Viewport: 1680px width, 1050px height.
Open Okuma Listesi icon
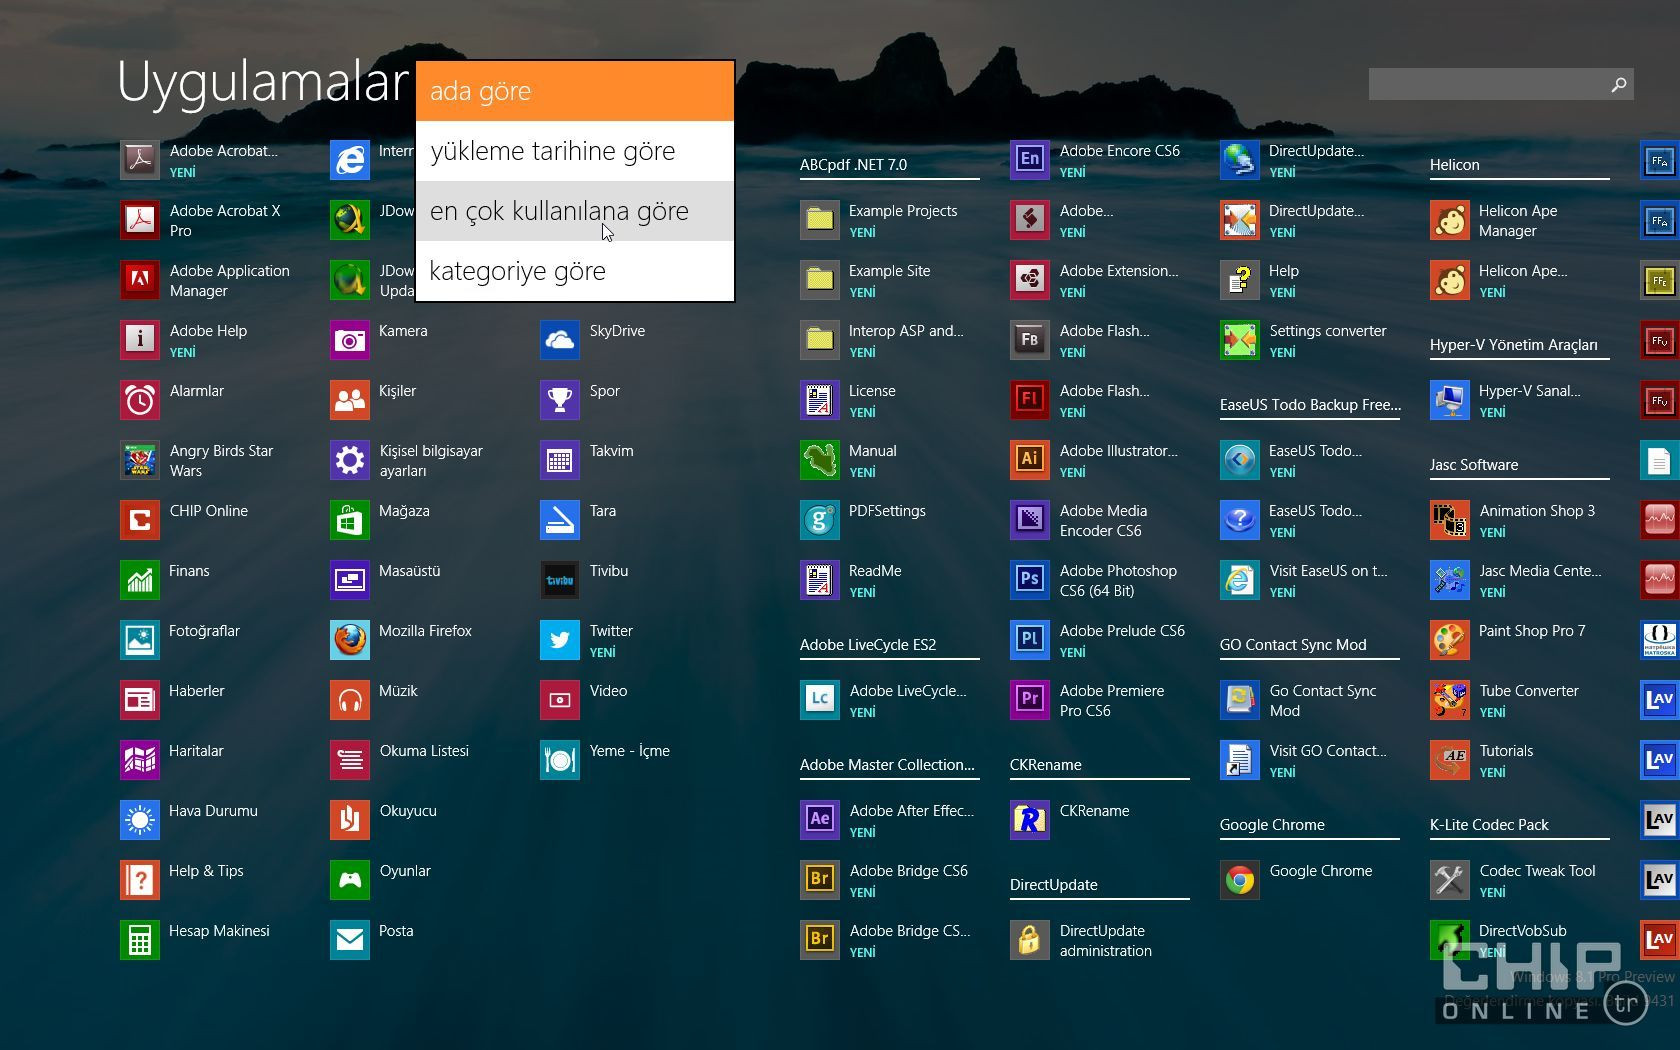tap(350, 760)
